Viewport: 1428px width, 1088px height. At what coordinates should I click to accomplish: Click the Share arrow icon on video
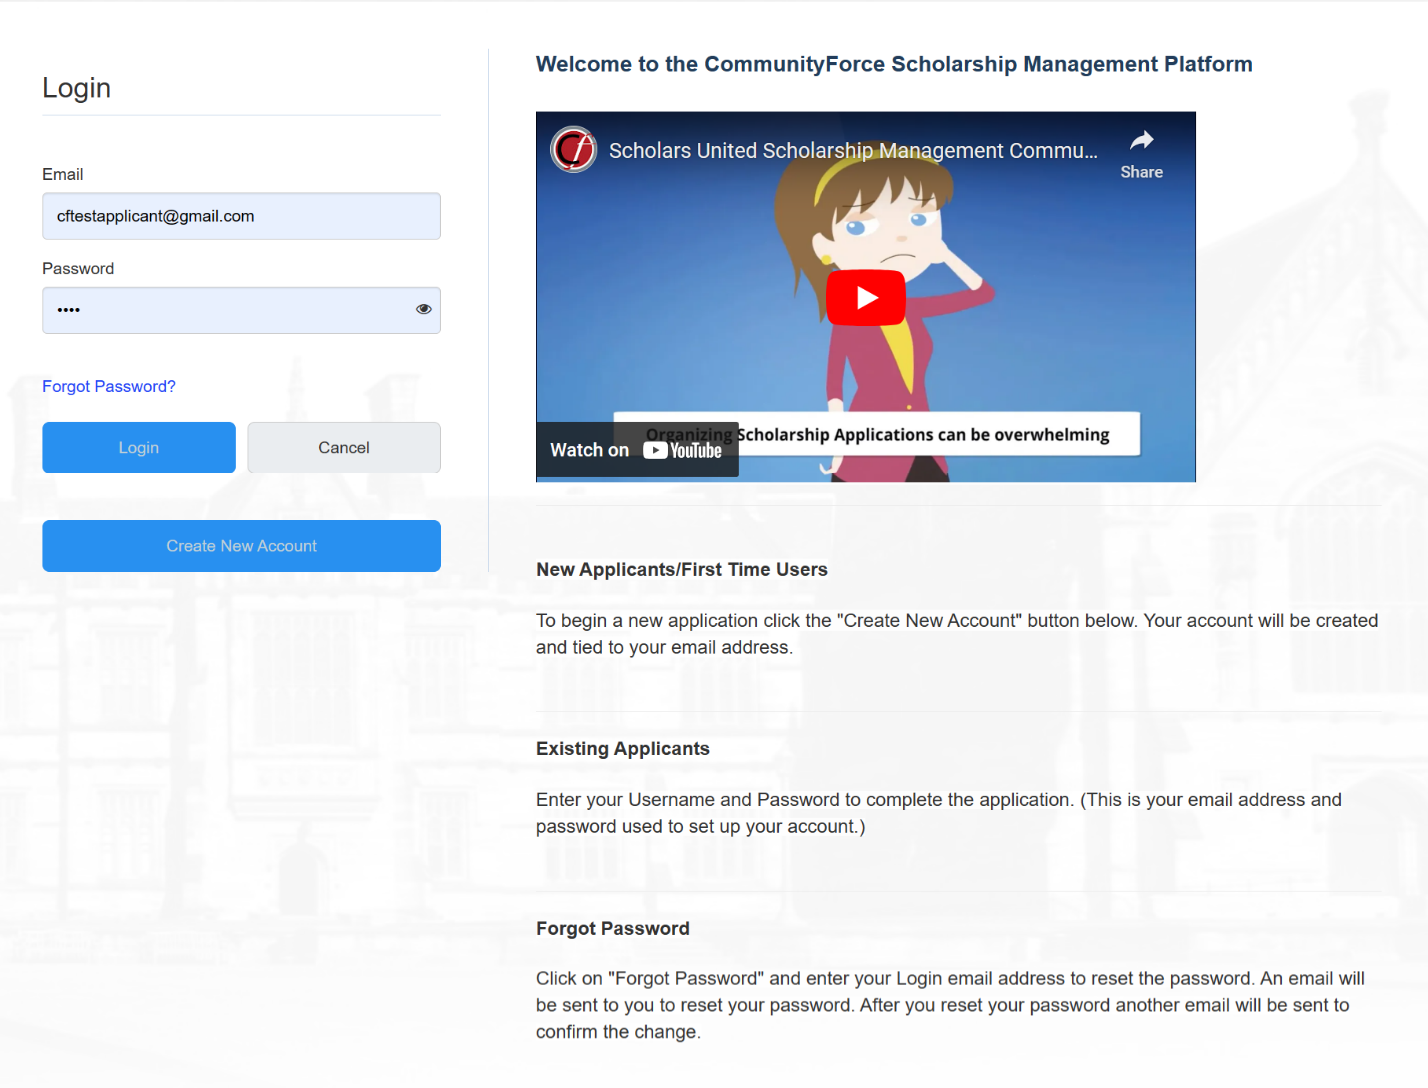[x=1141, y=141]
